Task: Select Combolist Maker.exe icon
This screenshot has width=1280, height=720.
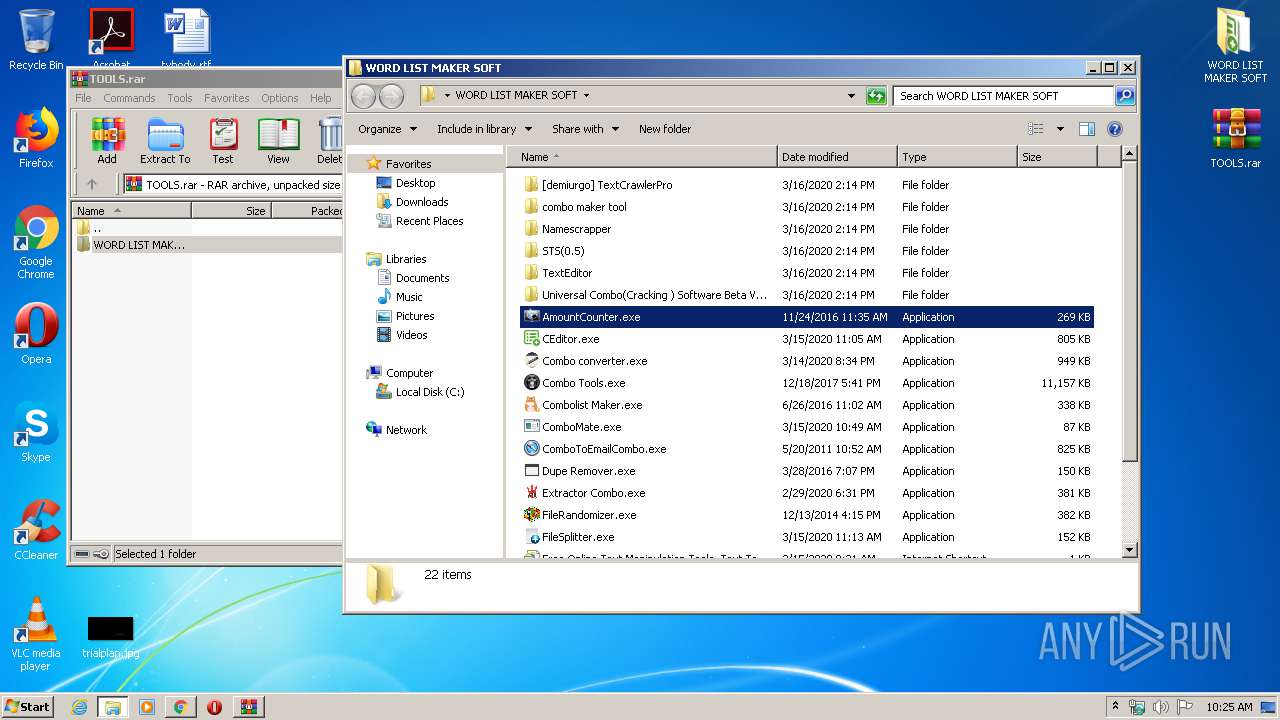Action: tap(532, 405)
